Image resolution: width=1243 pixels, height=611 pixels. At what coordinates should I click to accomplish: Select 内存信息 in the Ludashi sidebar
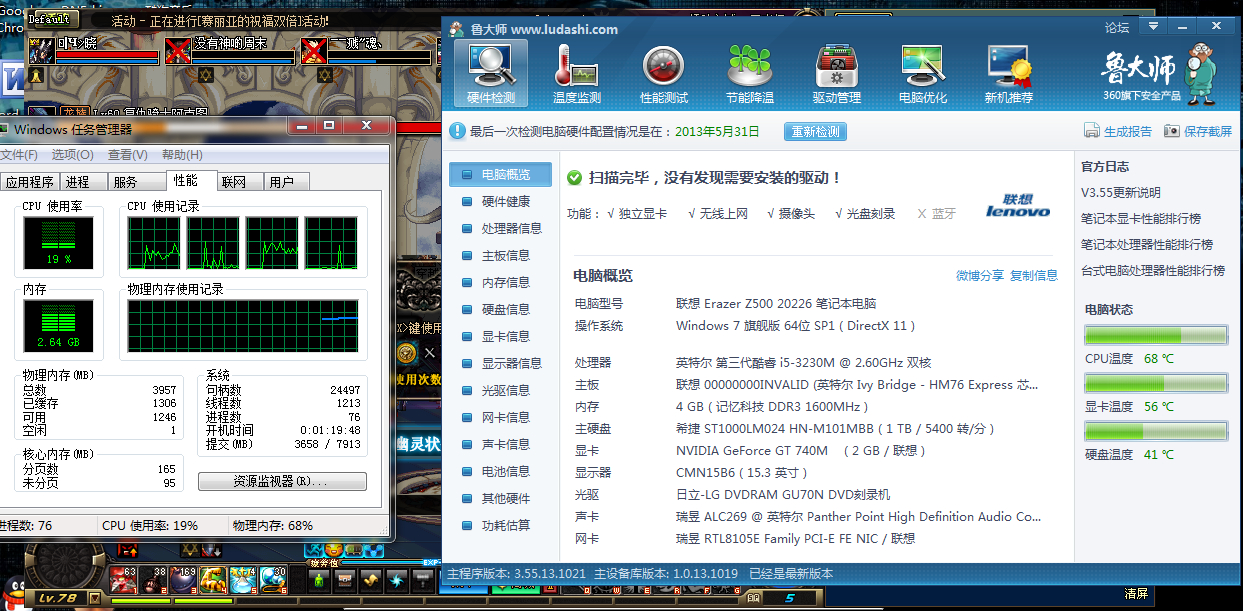(x=500, y=283)
